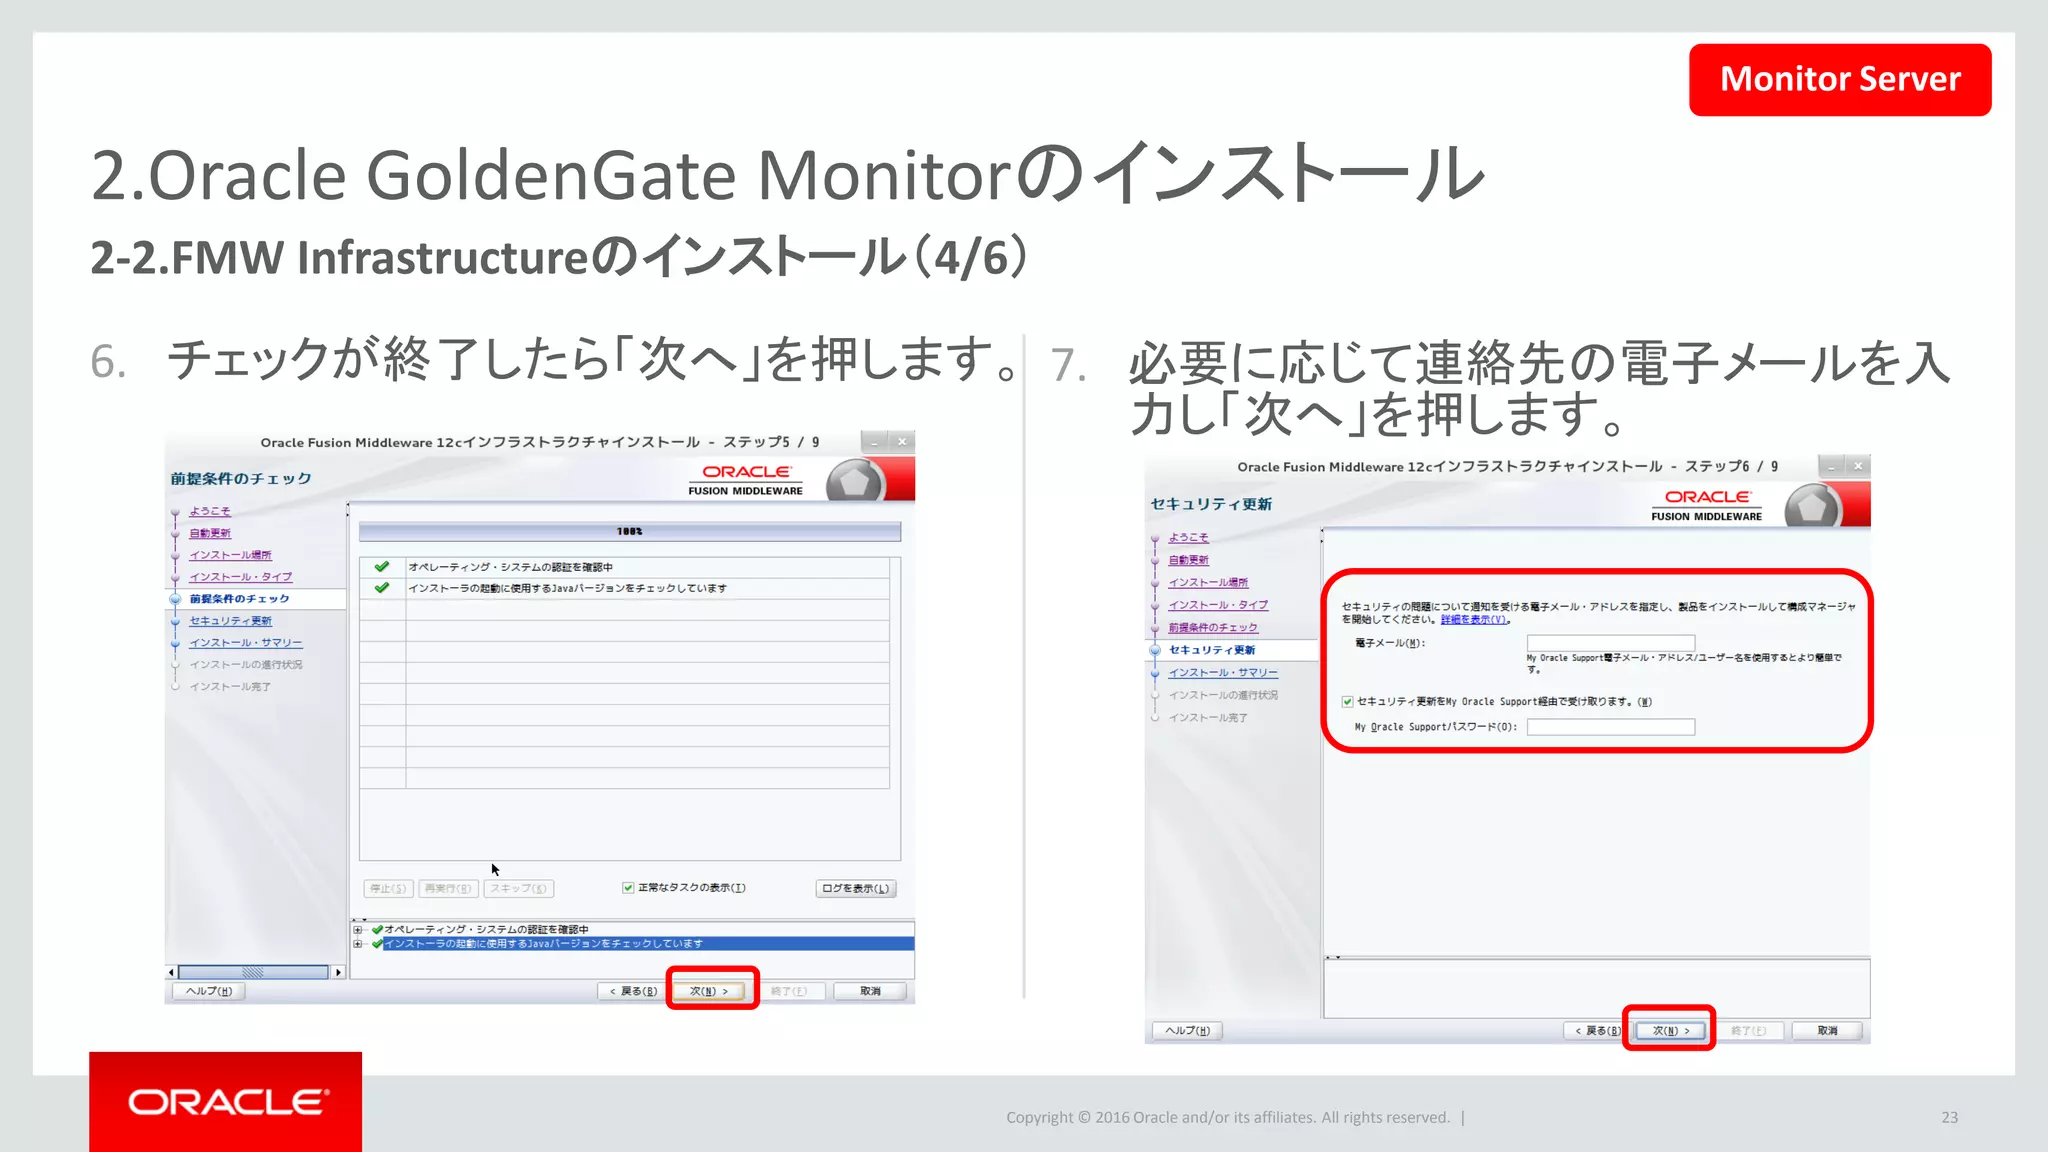Select 前提条件のチェック in step 5 sidebar
The image size is (2048, 1152).
point(239,599)
